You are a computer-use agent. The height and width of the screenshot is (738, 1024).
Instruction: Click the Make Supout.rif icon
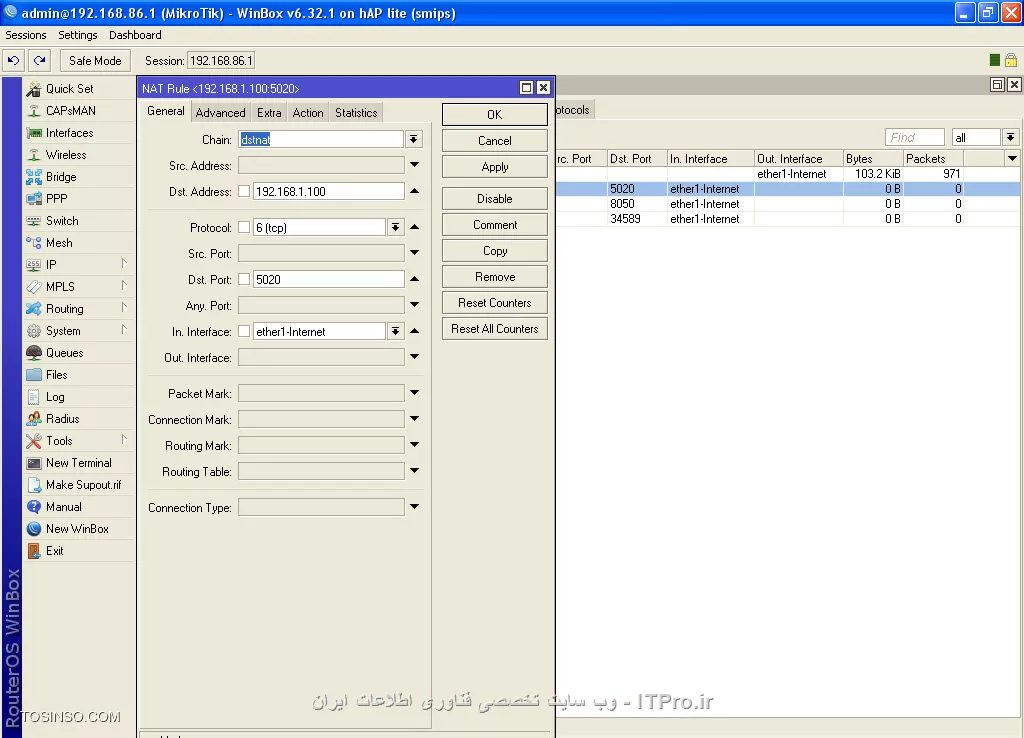coord(34,485)
